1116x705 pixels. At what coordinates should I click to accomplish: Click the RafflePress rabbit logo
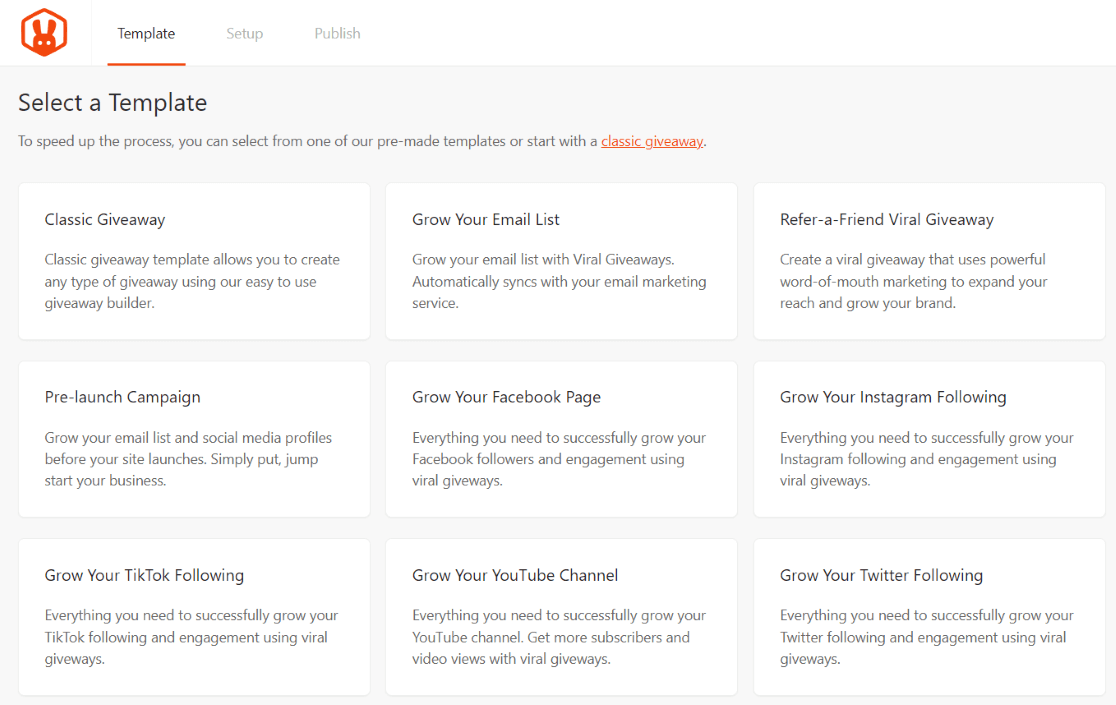click(44, 33)
